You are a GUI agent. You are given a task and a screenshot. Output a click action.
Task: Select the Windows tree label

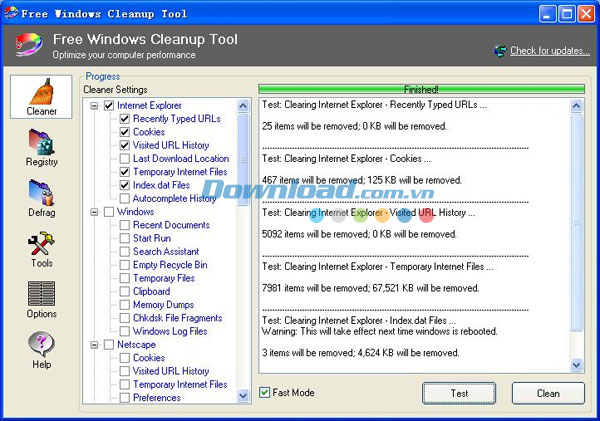pos(135,212)
